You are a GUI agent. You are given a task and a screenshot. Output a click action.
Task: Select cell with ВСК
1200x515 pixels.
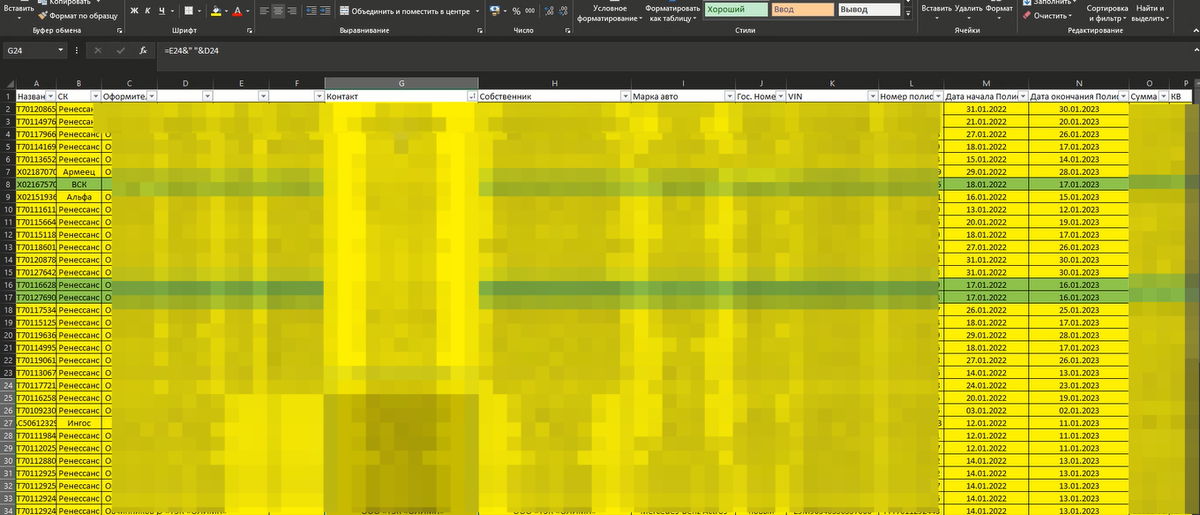point(78,185)
